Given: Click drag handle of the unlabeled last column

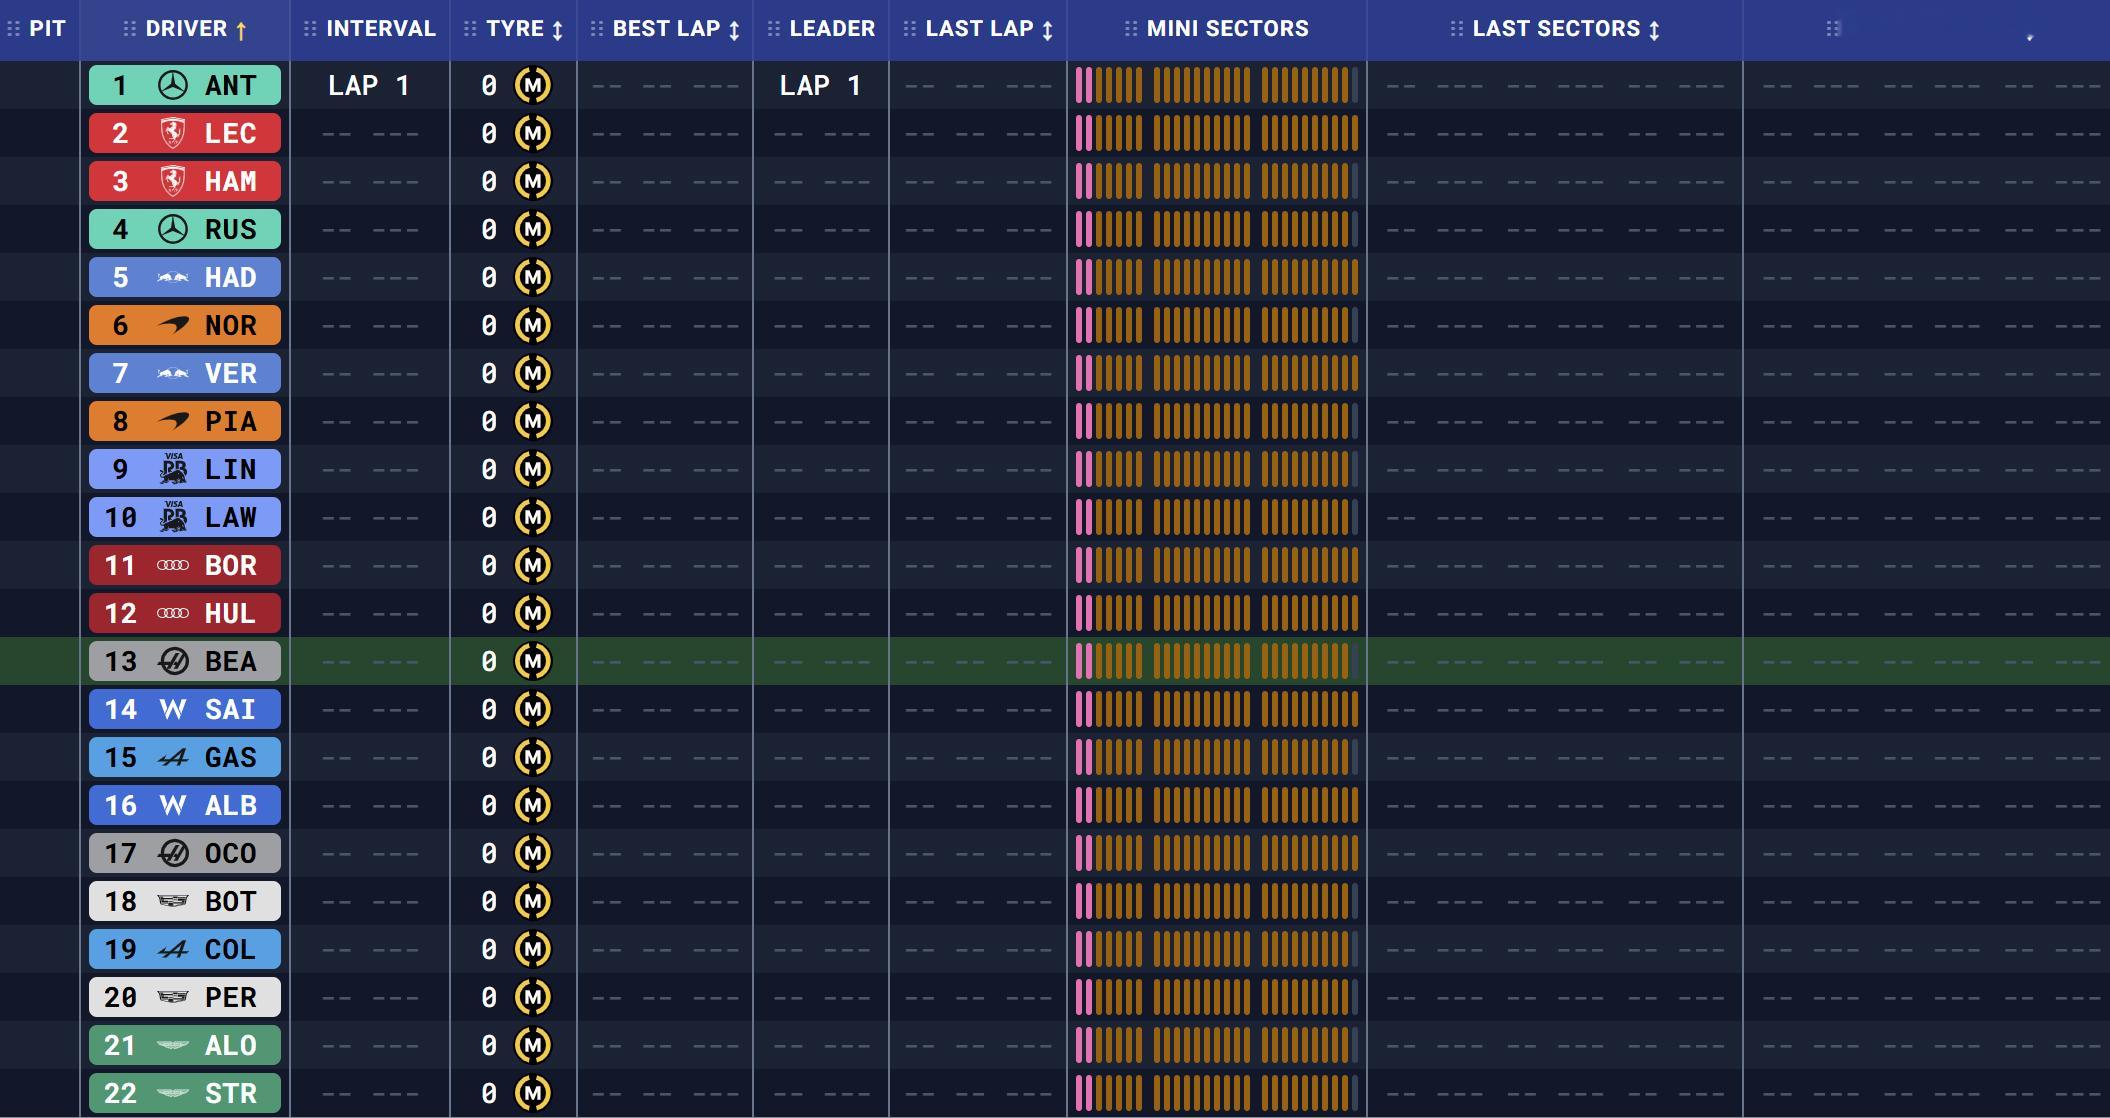Looking at the screenshot, I should coord(1833,29).
